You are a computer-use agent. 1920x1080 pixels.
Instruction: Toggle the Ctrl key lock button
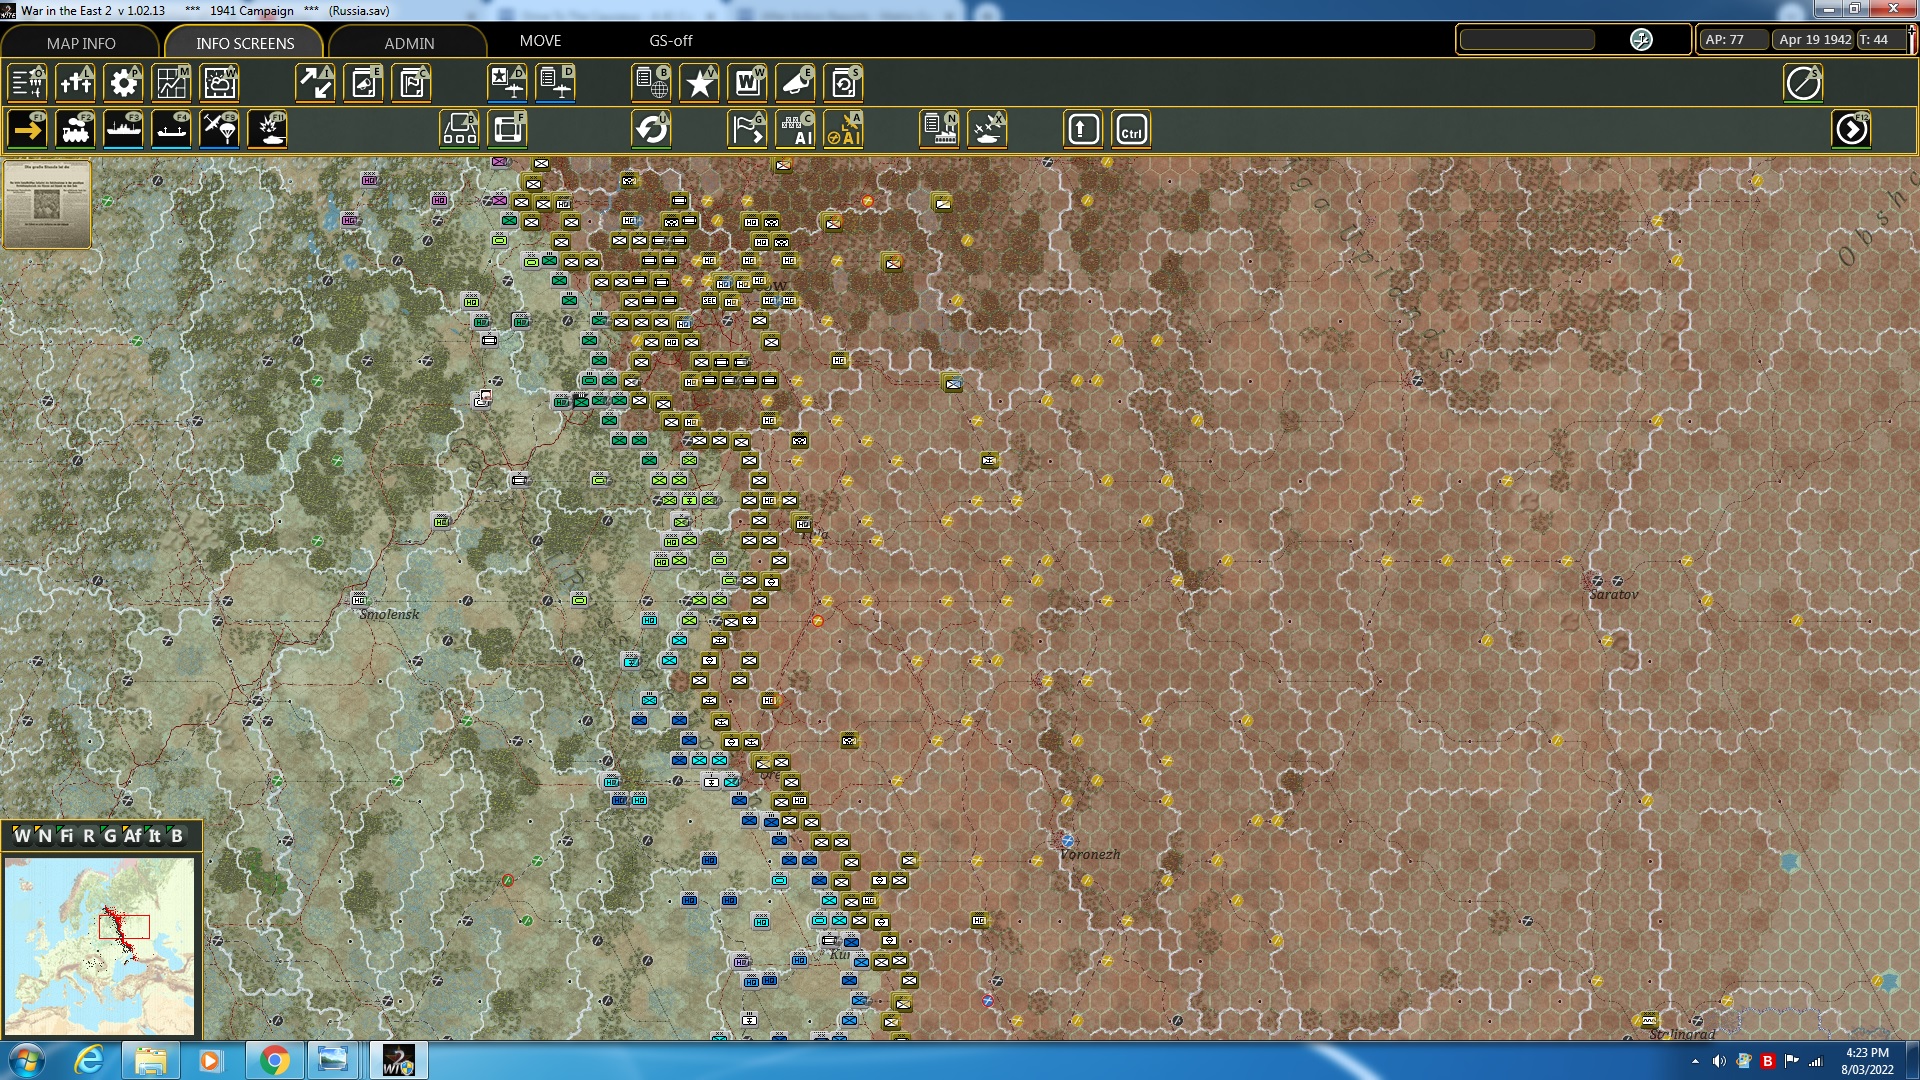[x=1131, y=130]
